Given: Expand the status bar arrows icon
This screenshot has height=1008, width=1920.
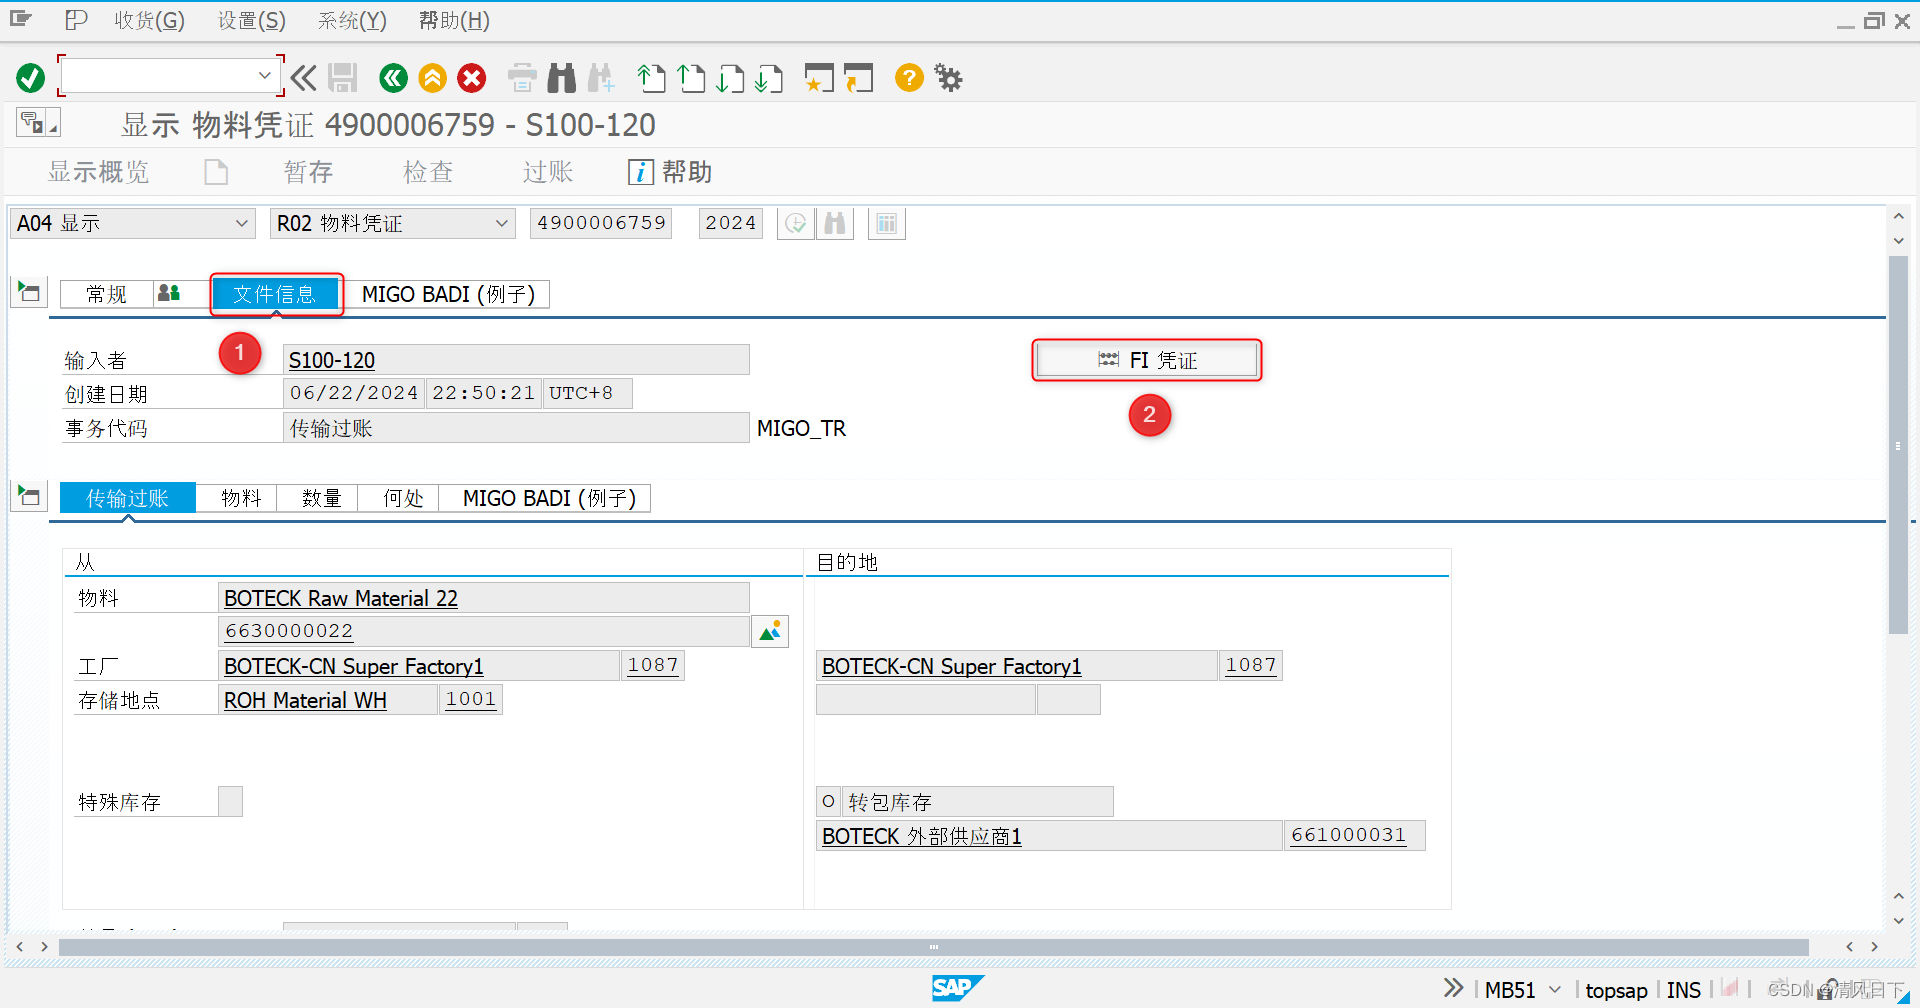Looking at the screenshot, I should (x=1453, y=988).
